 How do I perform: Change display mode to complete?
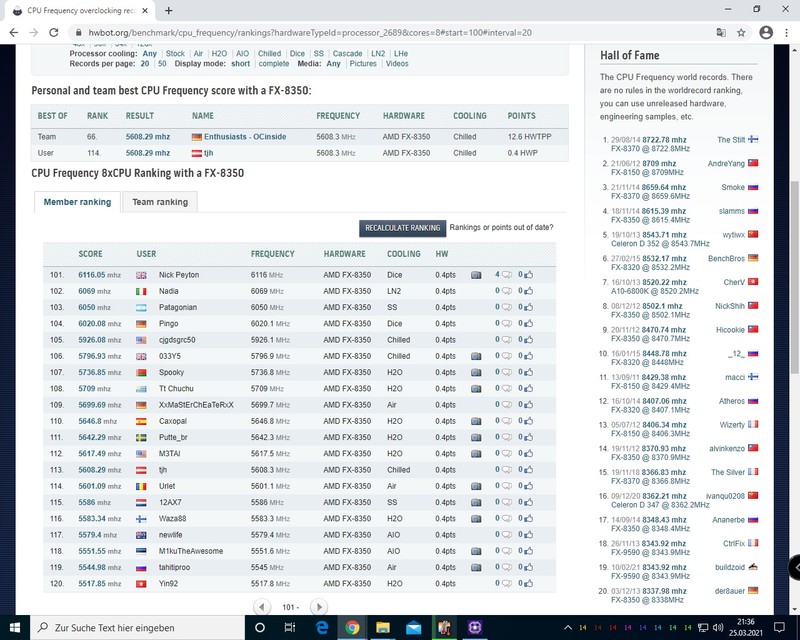click(274, 64)
